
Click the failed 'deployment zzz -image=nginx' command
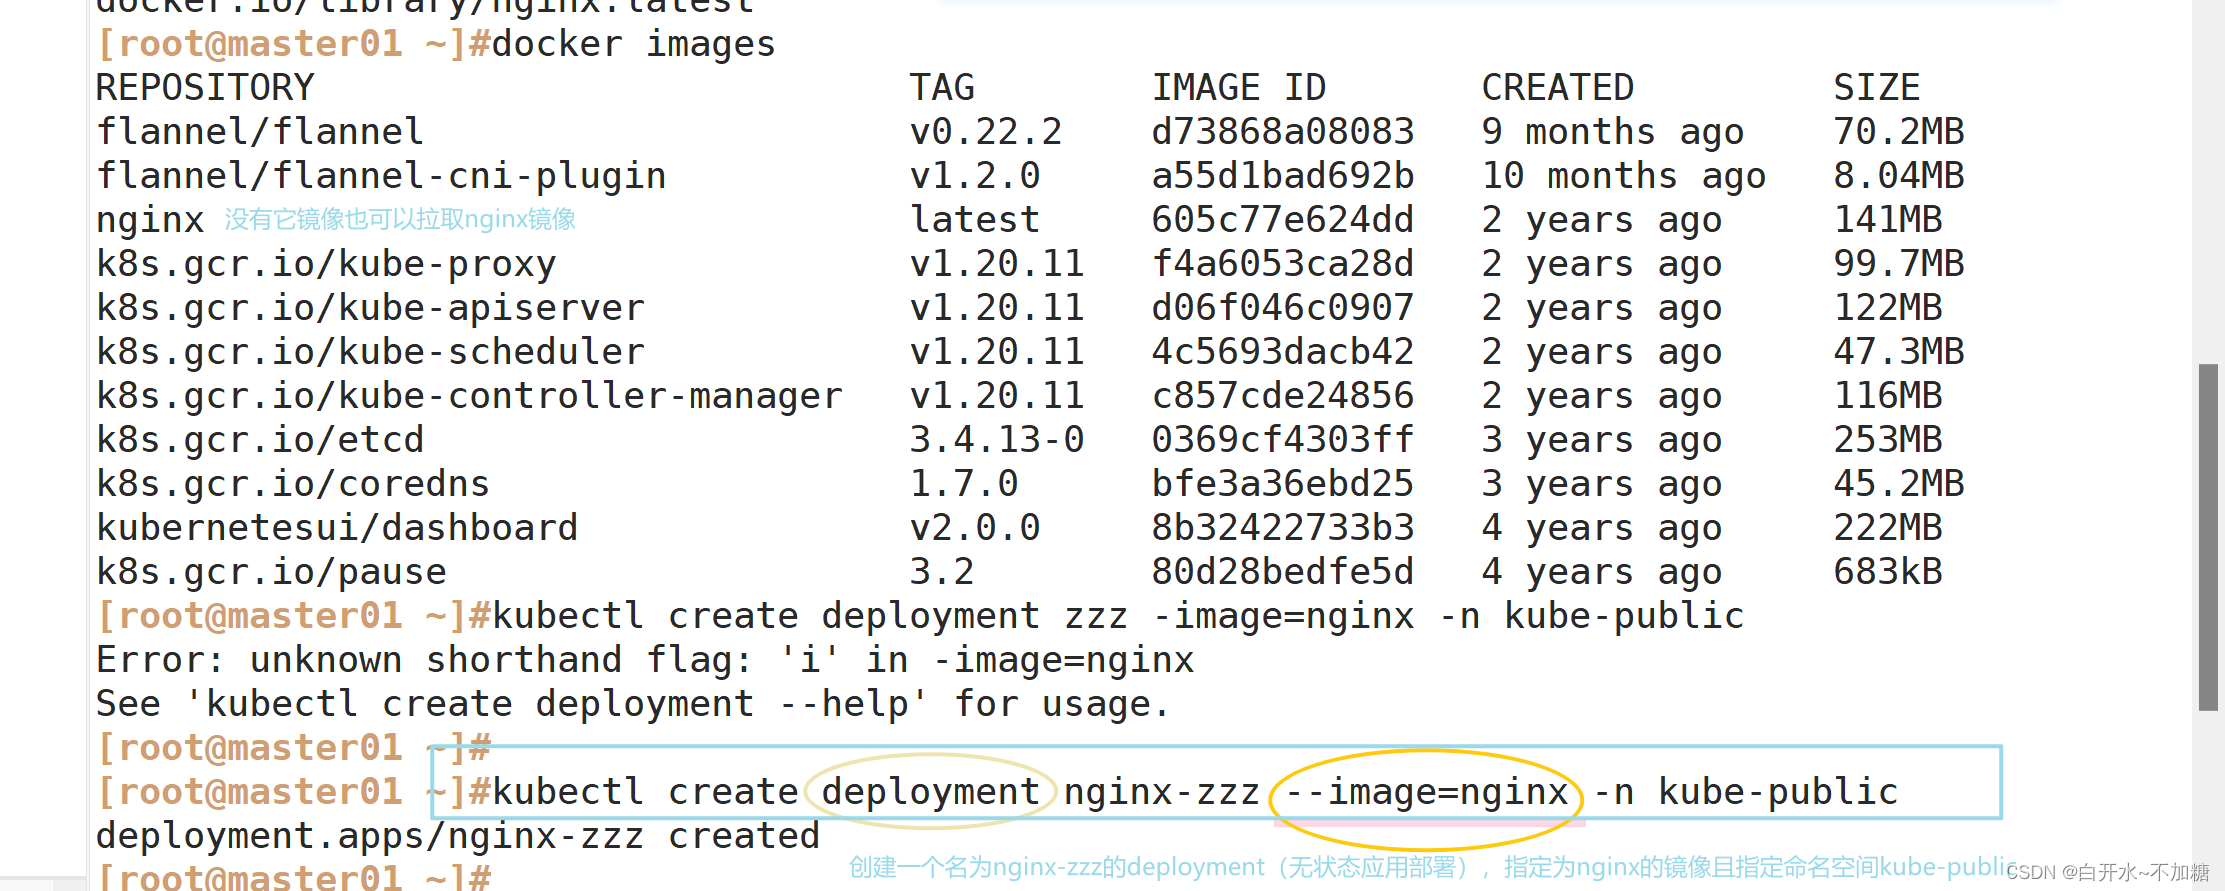tap(1118, 616)
